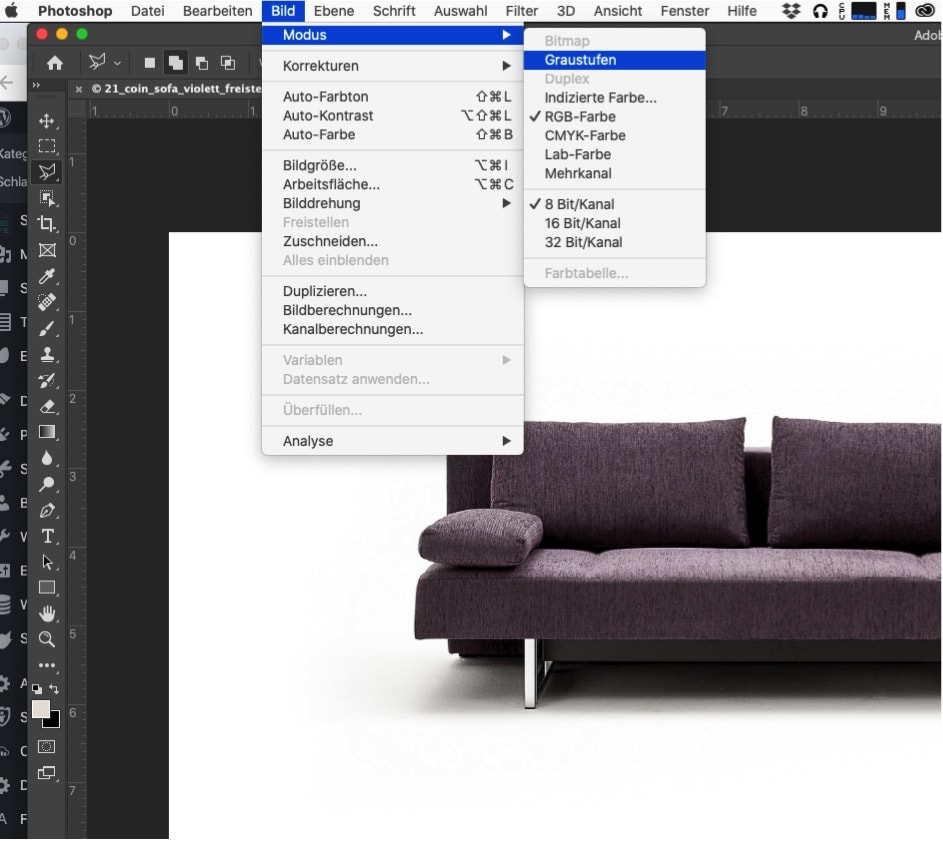Click the foreground color swatch
943x841 pixels.
pos(41,709)
